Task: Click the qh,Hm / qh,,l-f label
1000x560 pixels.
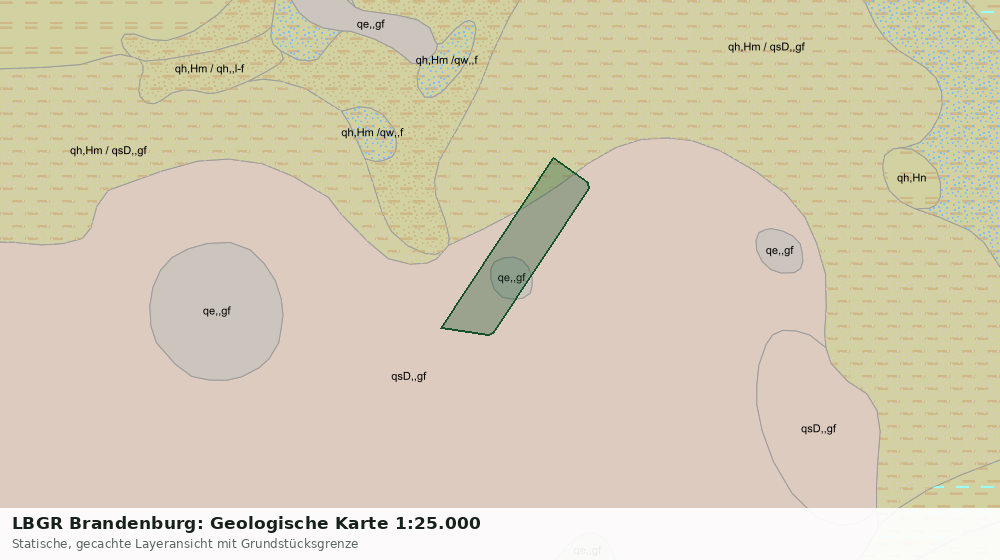Action: [x=209, y=69]
